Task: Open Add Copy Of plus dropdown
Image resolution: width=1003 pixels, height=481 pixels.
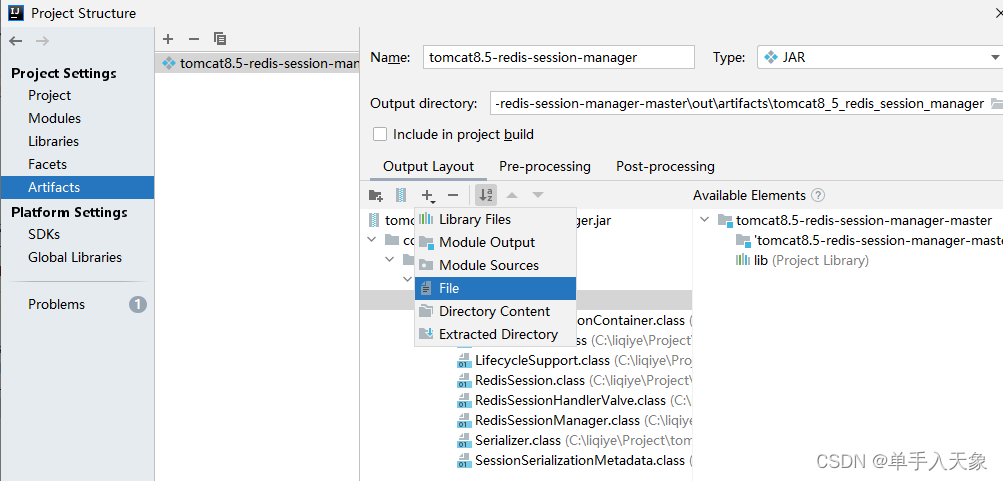Action: pyautogui.click(x=427, y=195)
